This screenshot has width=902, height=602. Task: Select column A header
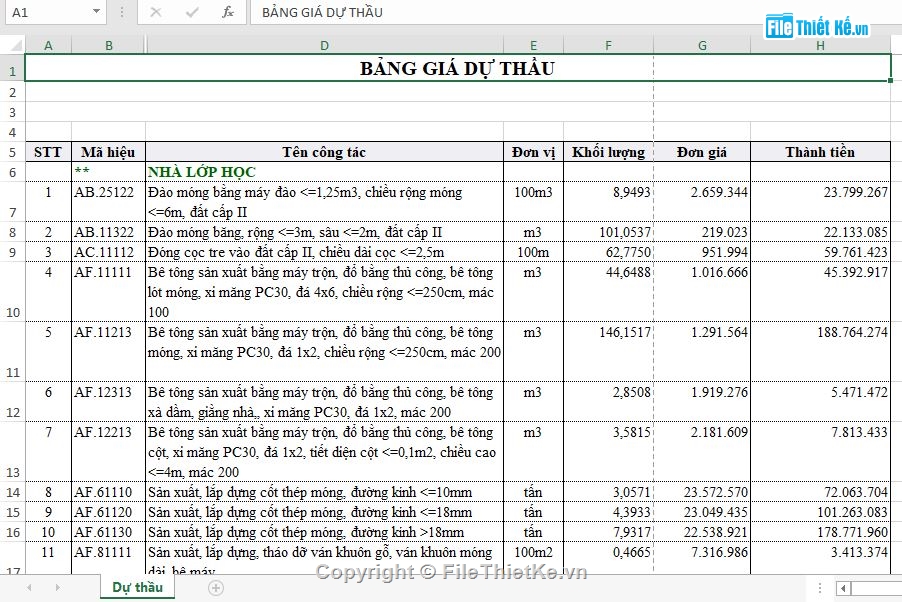click(x=48, y=45)
